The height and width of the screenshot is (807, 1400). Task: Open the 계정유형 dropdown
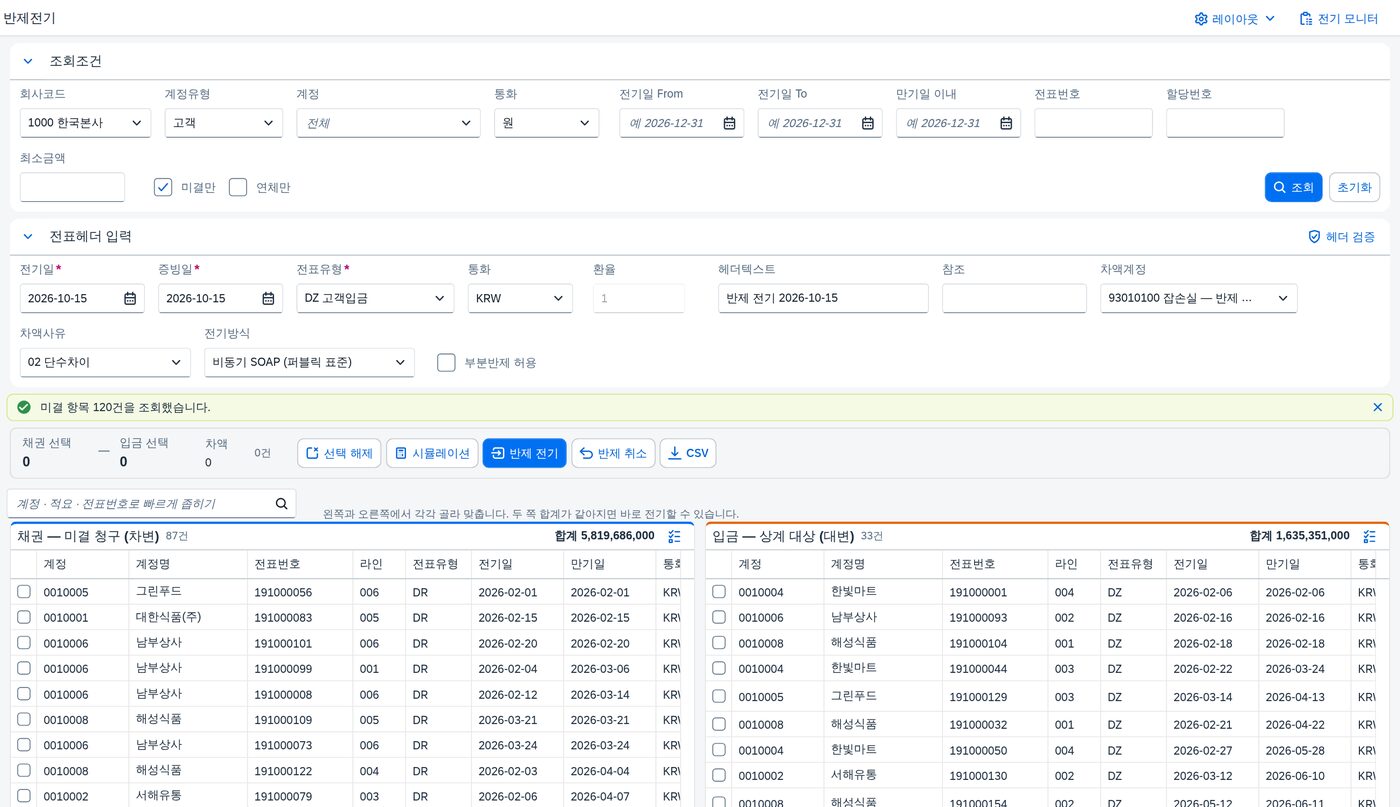coord(224,123)
